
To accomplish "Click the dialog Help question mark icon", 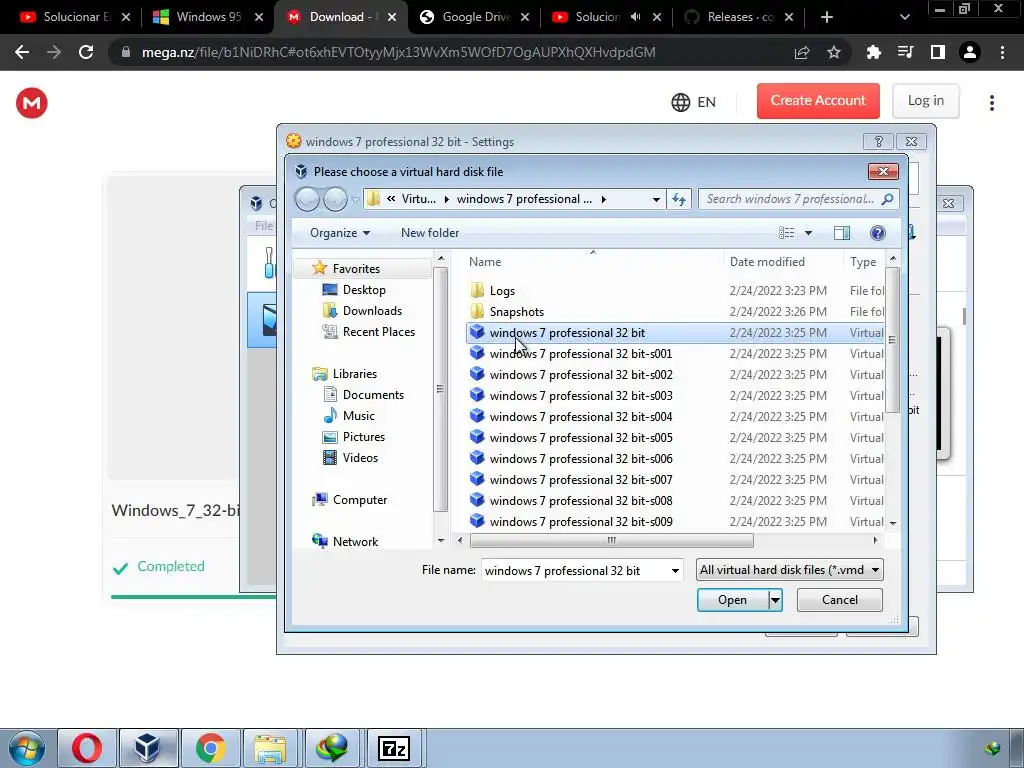I will 878,232.
